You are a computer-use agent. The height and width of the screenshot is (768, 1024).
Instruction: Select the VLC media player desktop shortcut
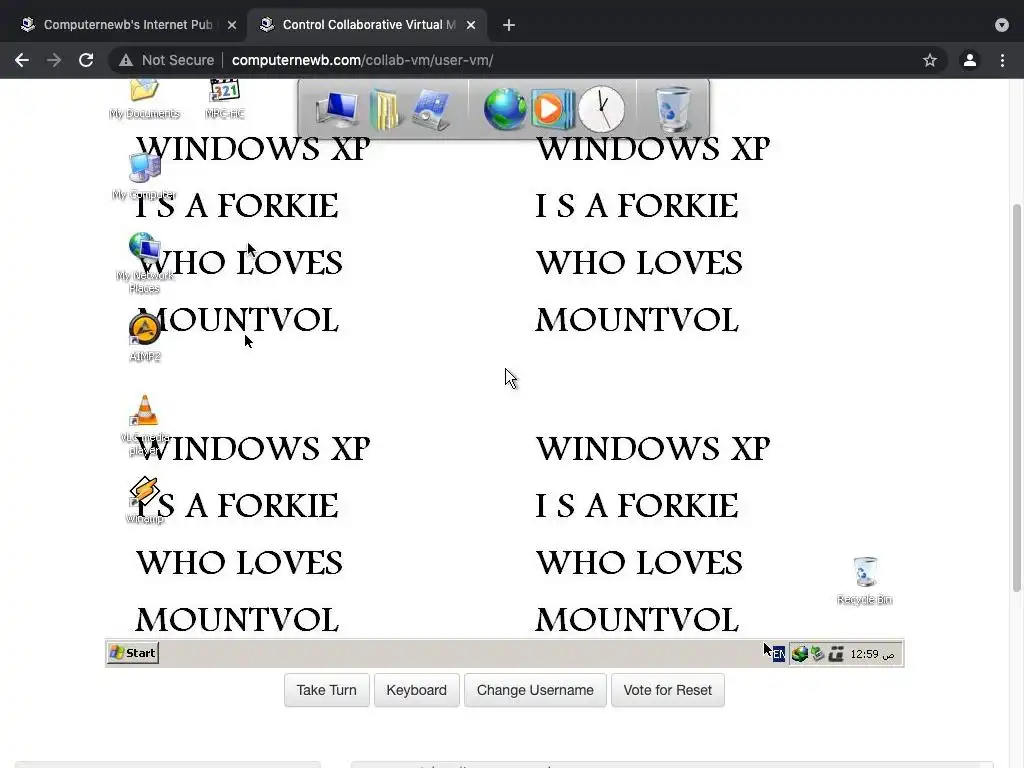pos(144,425)
